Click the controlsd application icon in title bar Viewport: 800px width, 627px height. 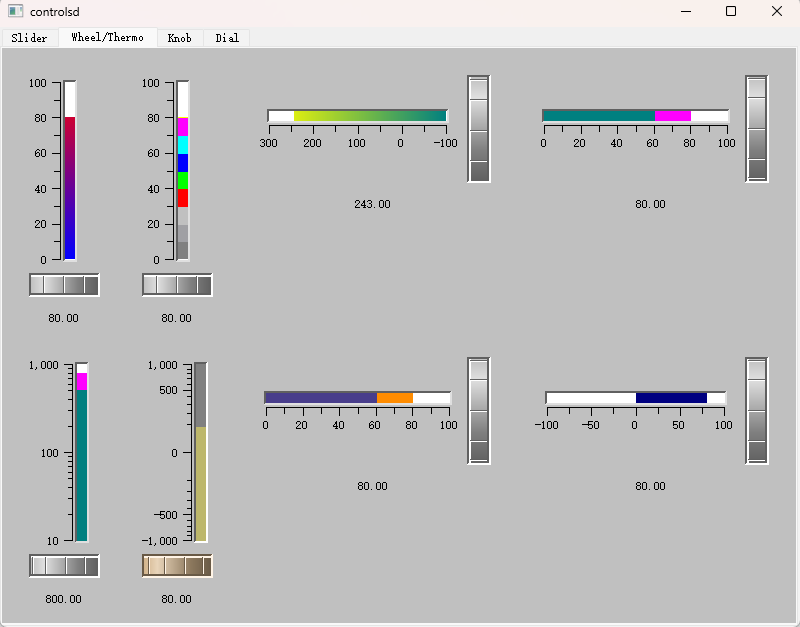[15, 11]
